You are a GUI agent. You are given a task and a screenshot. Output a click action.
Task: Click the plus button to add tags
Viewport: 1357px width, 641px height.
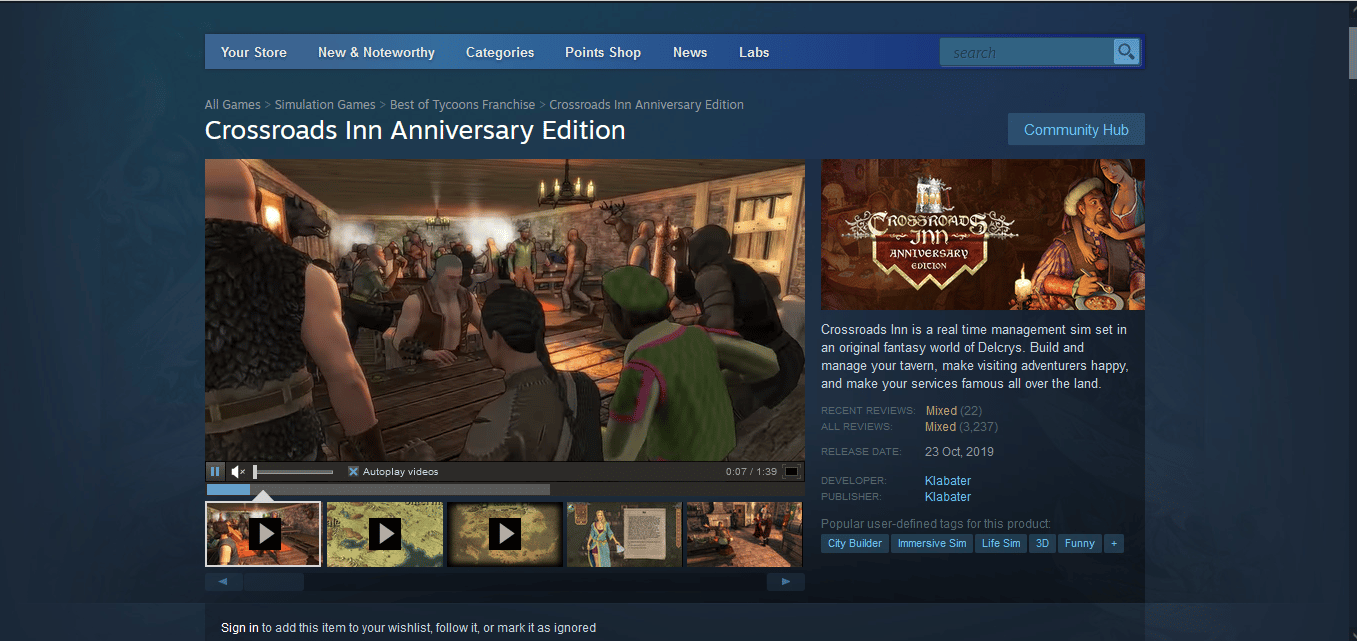coord(1114,544)
